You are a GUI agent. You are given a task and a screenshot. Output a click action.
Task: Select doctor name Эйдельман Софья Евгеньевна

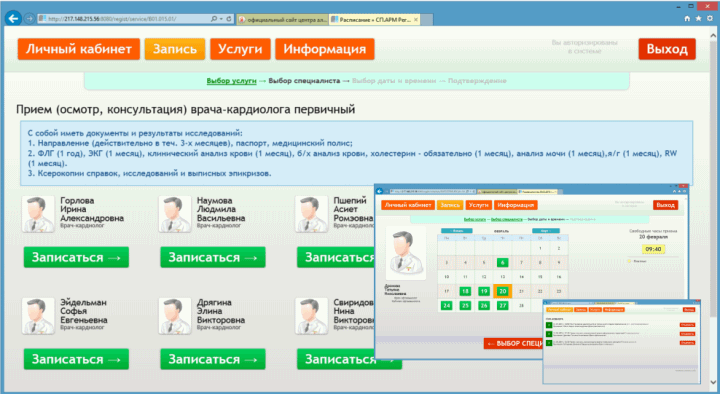(x=84, y=311)
